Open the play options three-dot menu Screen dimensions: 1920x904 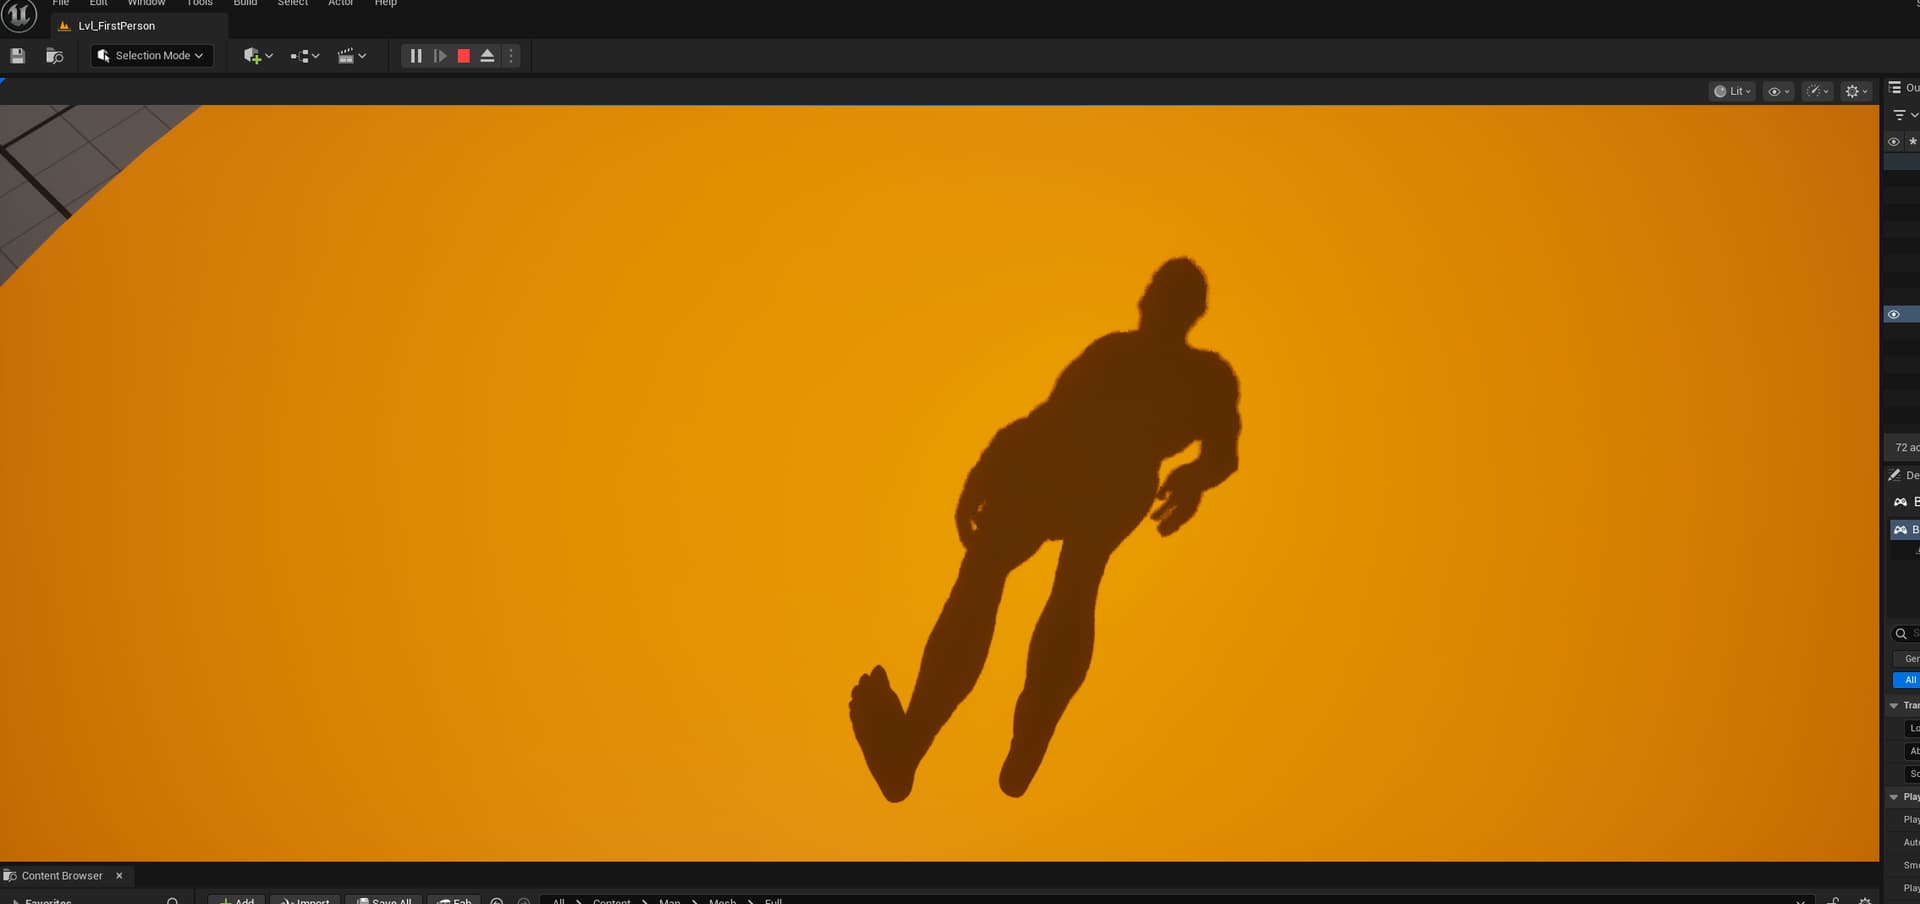[x=511, y=56]
